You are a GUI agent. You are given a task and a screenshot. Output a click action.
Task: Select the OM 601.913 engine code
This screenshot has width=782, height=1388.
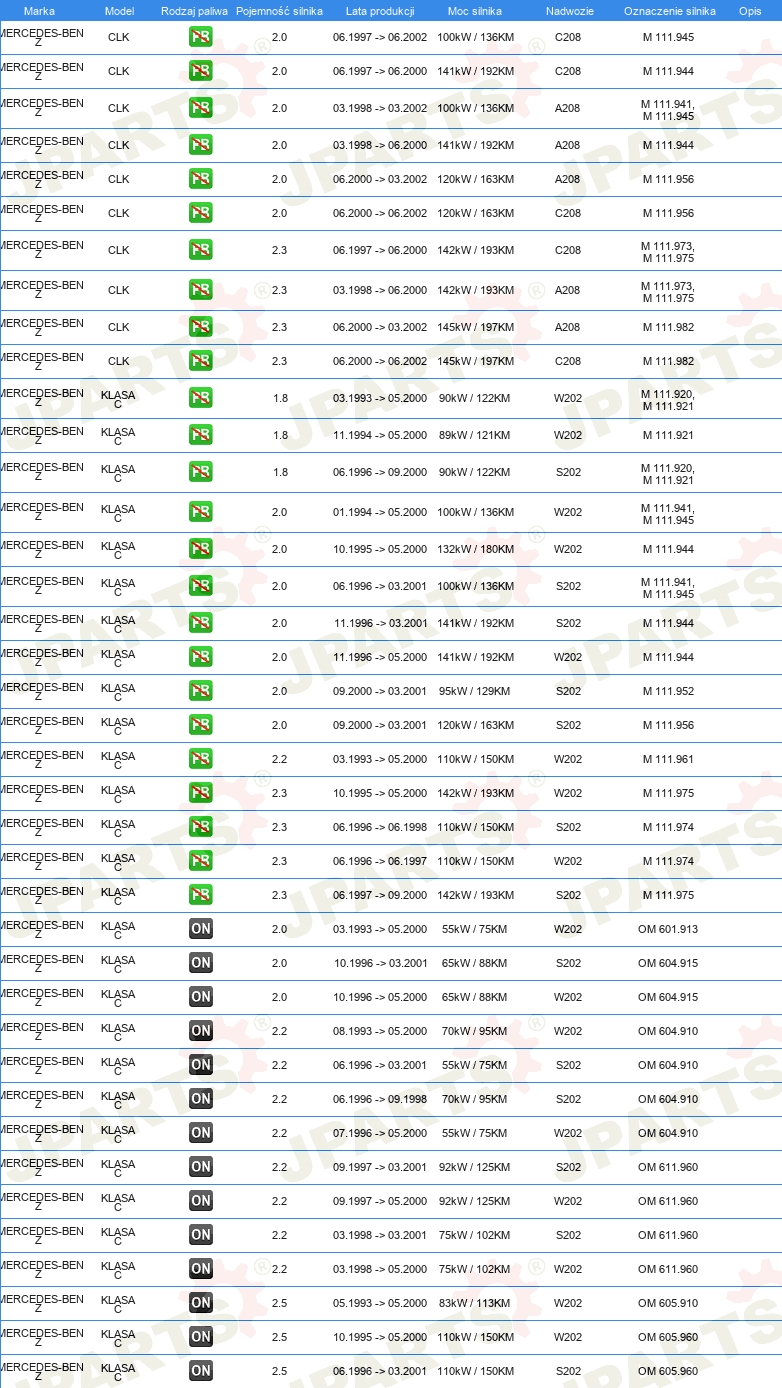[668, 929]
